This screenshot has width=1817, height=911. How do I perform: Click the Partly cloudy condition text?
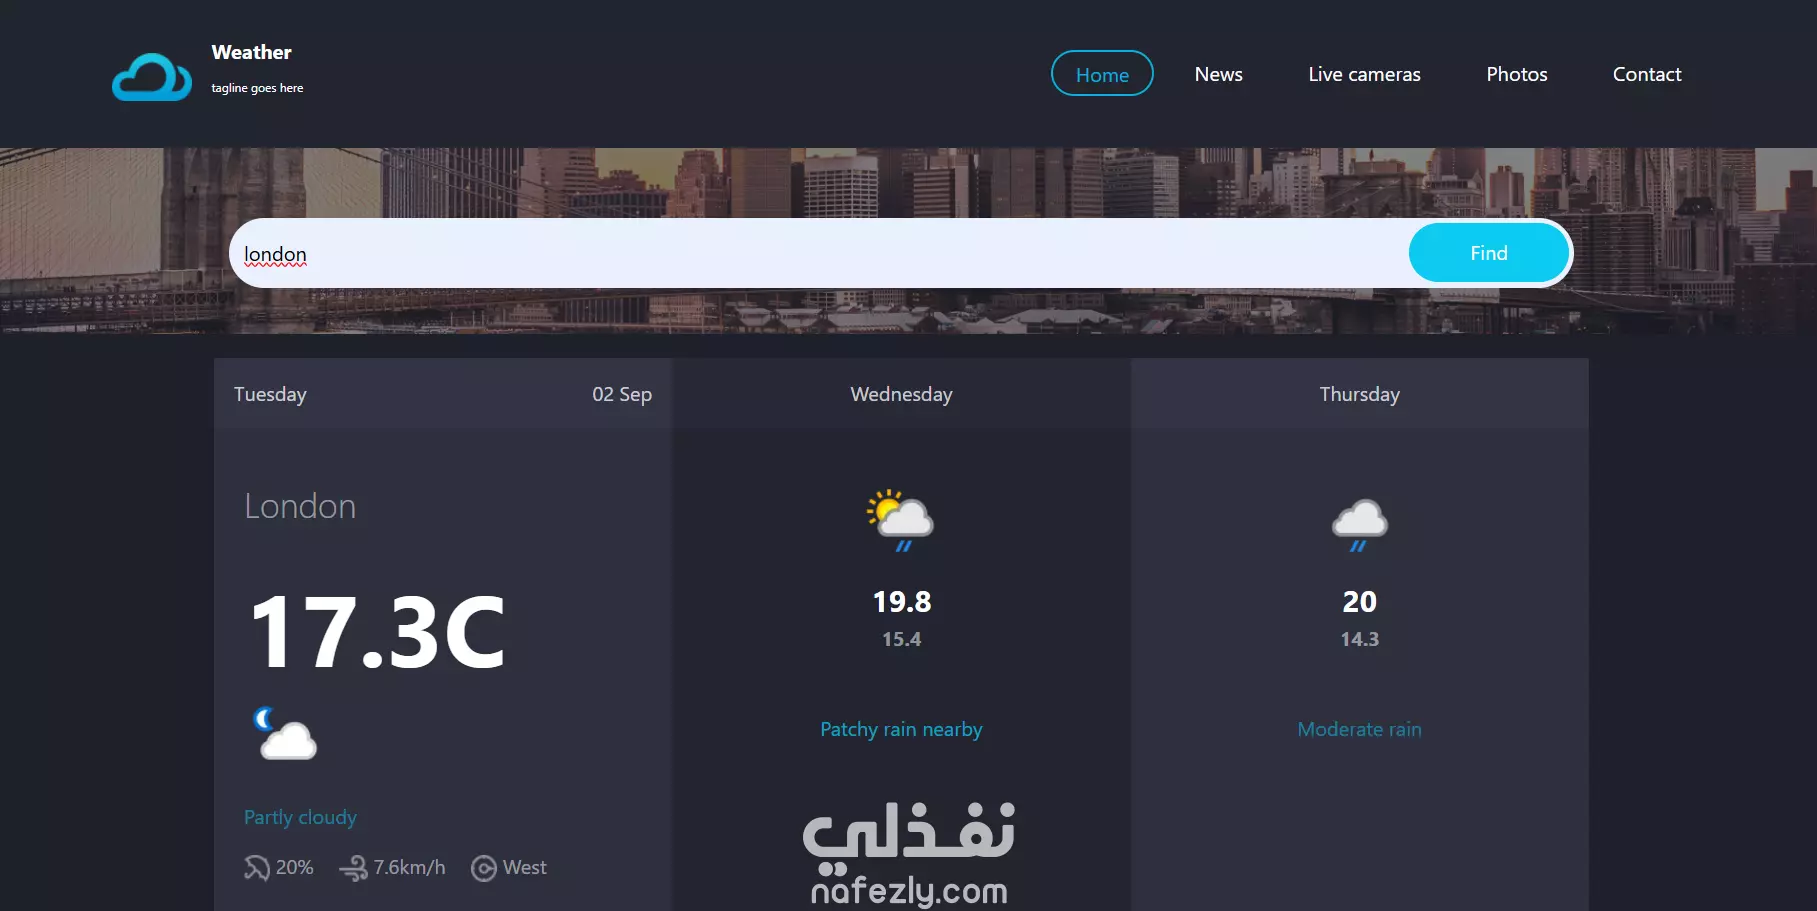[300, 817]
